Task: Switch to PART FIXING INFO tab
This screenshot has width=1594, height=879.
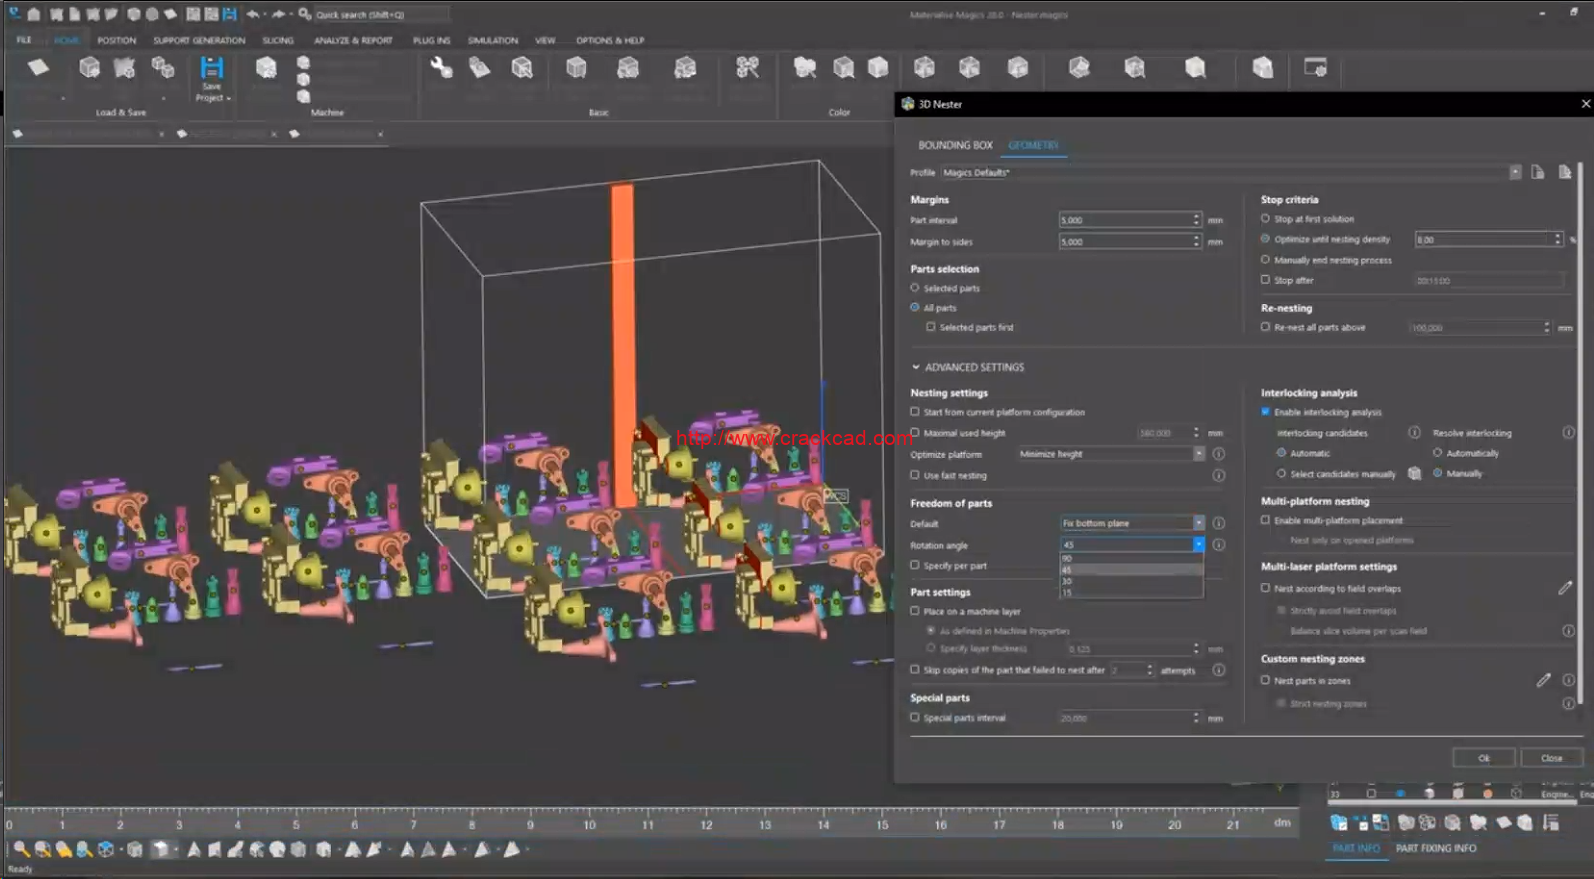Action: click(1435, 848)
